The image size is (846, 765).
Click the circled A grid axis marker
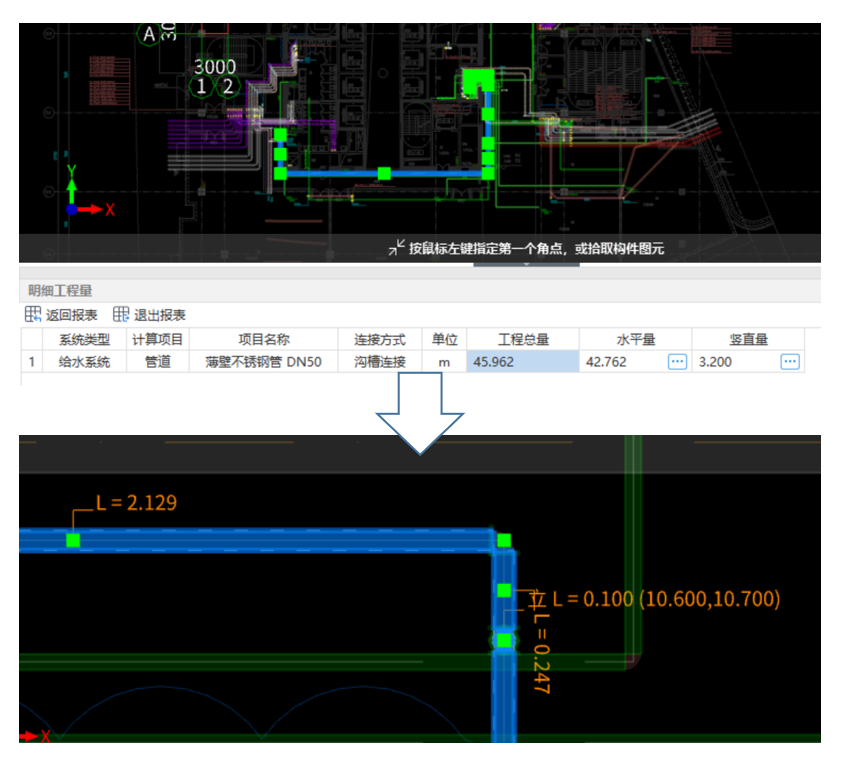(150, 34)
